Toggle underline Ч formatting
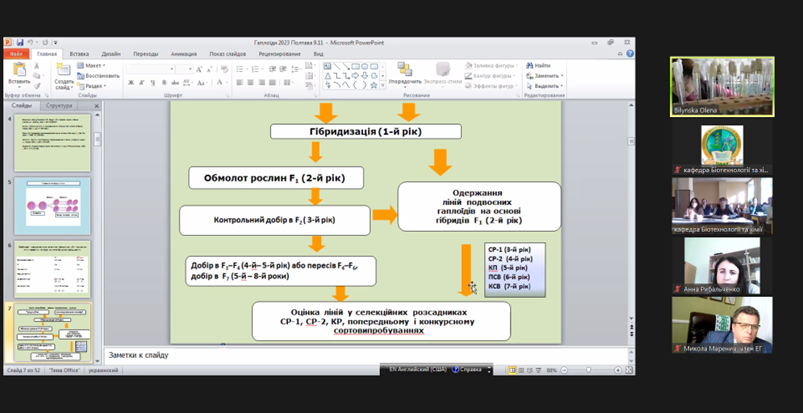Viewport: 803px width, 413px height. click(153, 82)
